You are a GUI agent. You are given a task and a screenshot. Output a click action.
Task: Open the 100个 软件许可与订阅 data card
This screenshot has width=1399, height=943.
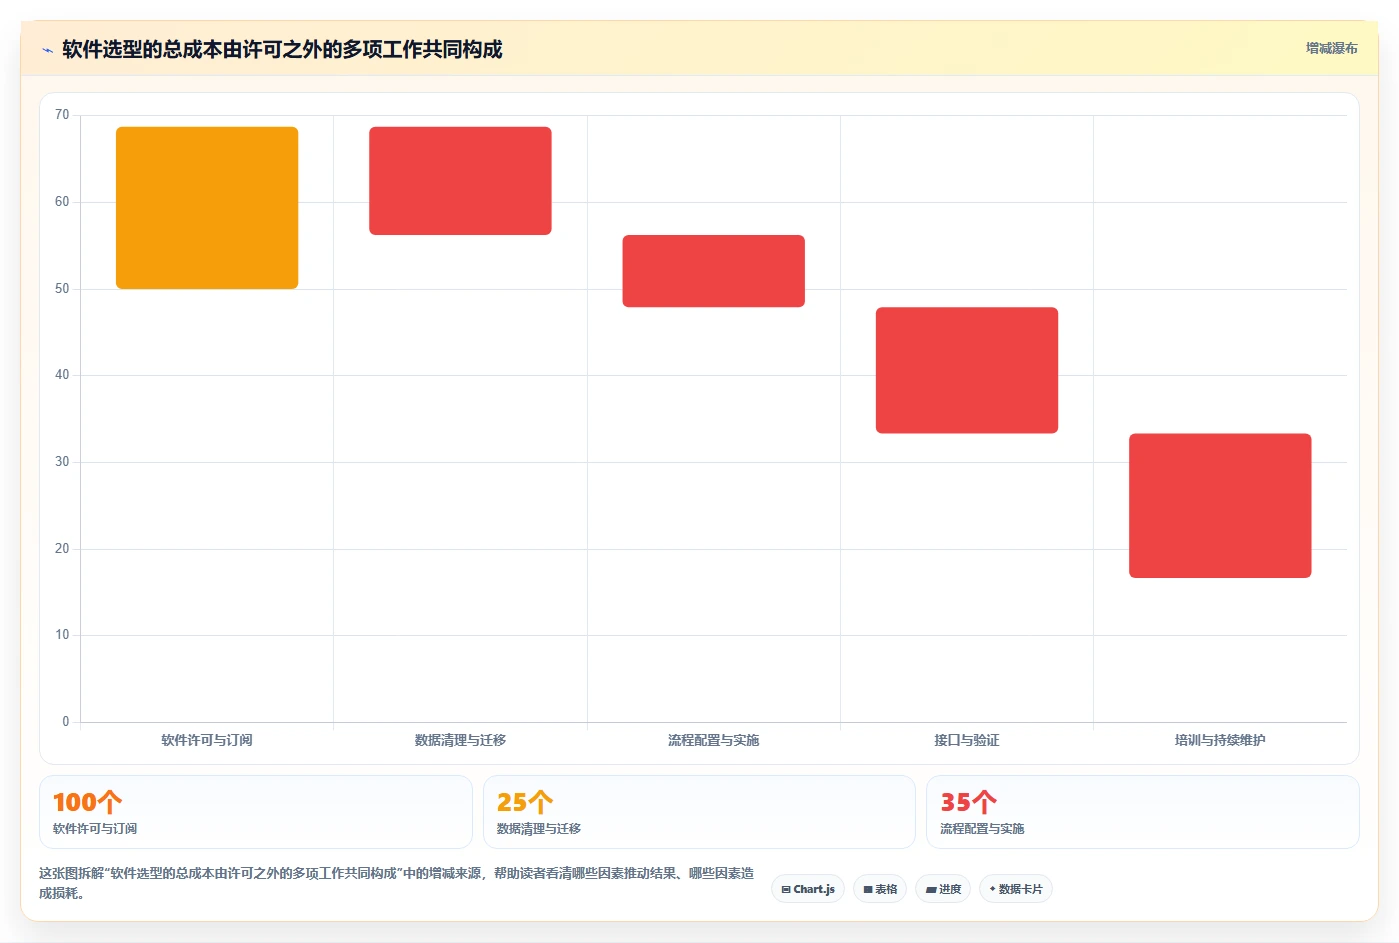click(x=256, y=812)
